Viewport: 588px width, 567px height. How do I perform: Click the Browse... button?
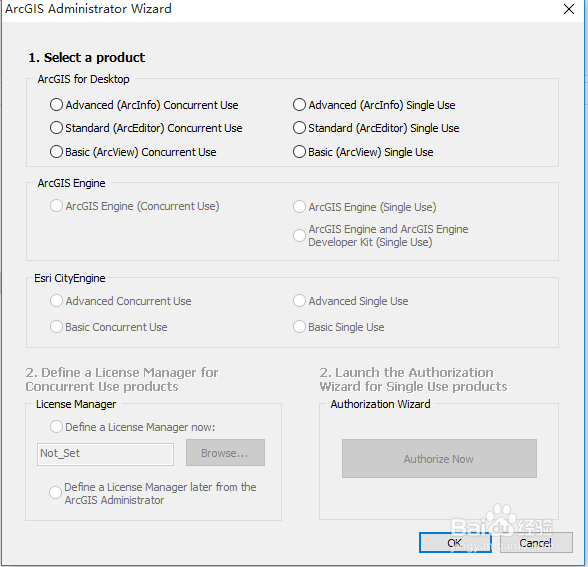coord(225,453)
